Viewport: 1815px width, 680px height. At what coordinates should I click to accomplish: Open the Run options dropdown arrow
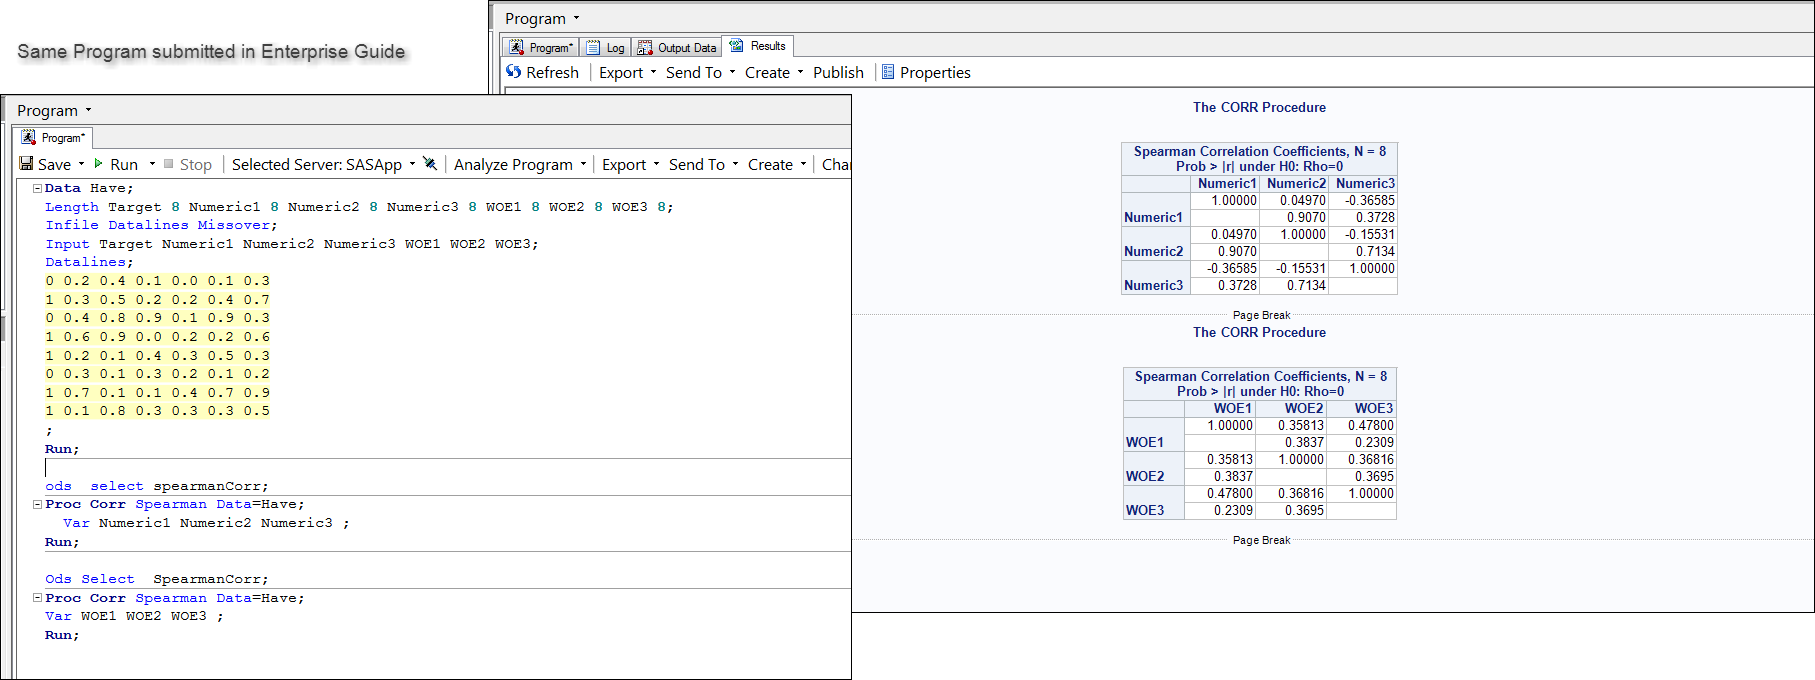click(x=152, y=164)
